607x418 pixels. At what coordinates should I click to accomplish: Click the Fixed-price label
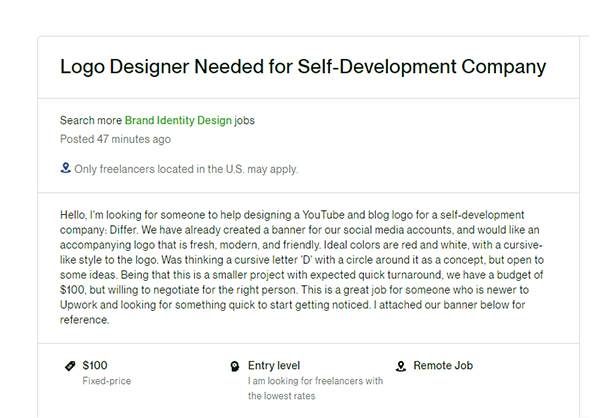(107, 381)
